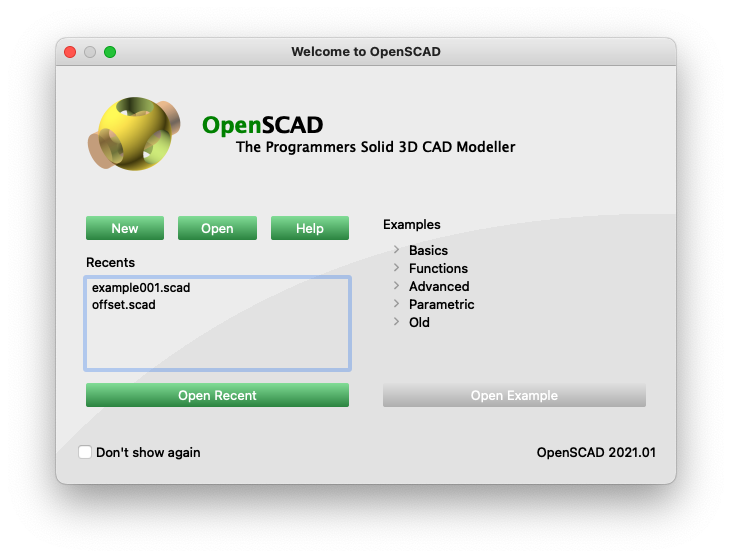Expand the Basics examples chevron
Image resolution: width=732 pixels, height=558 pixels.
(x=396, y=250)
